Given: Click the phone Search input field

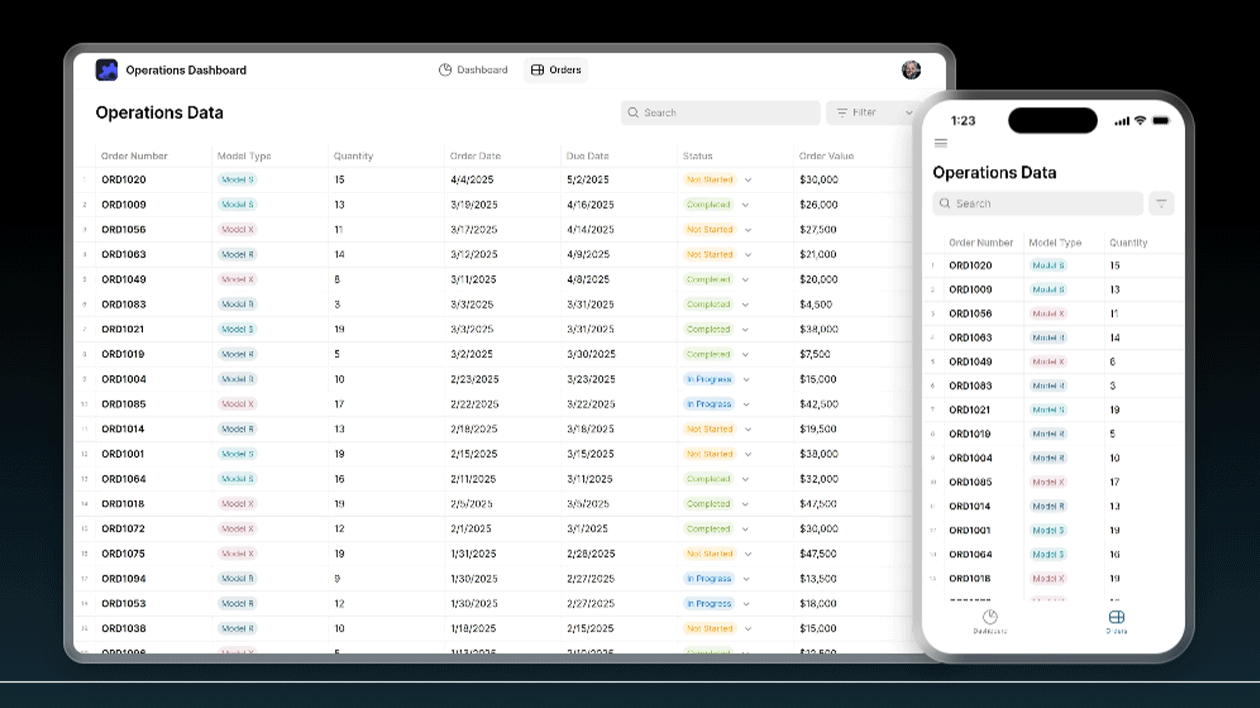Looking at the screenshot, I should [x=1037, y=203].
